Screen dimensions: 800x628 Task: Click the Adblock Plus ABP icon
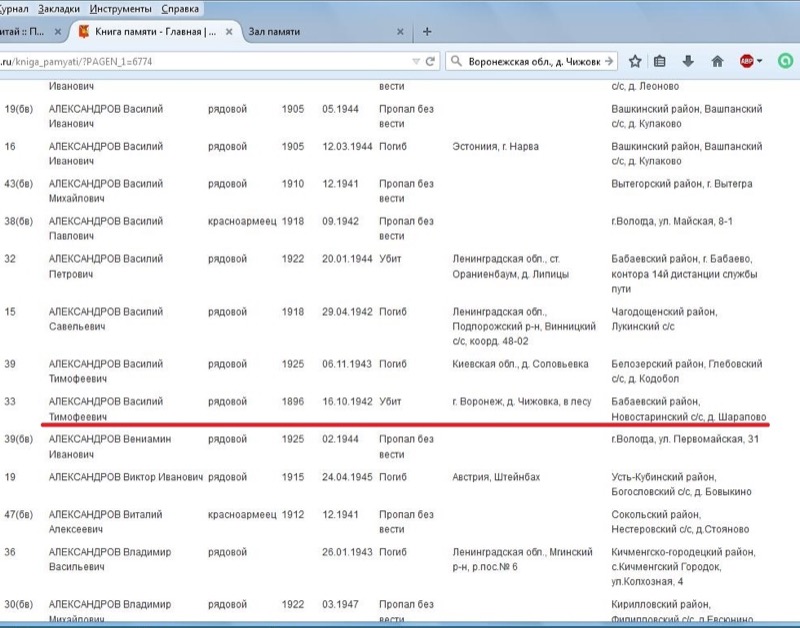click(x=746, y=61)
